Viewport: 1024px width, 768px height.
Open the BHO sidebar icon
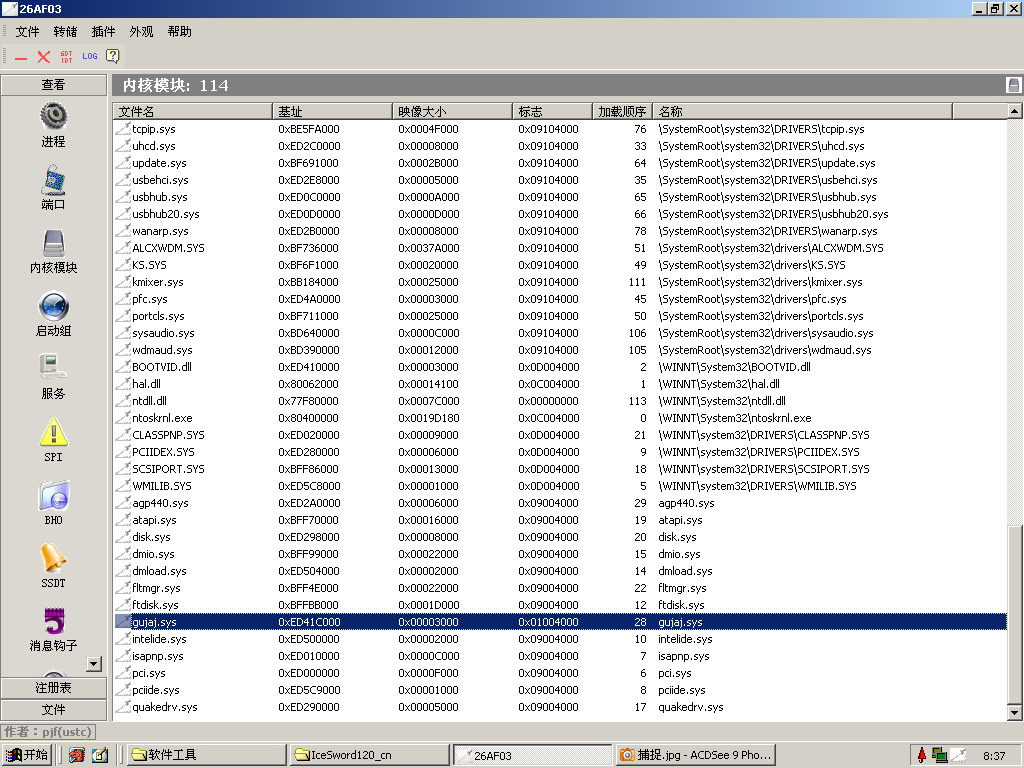pyautogui.click(x=54, y=495)
